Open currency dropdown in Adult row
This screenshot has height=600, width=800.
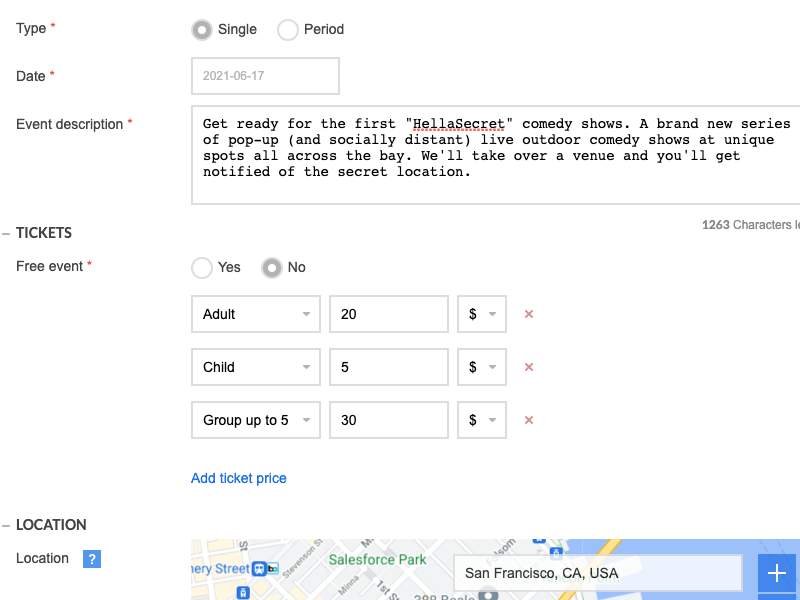(482, 314)
